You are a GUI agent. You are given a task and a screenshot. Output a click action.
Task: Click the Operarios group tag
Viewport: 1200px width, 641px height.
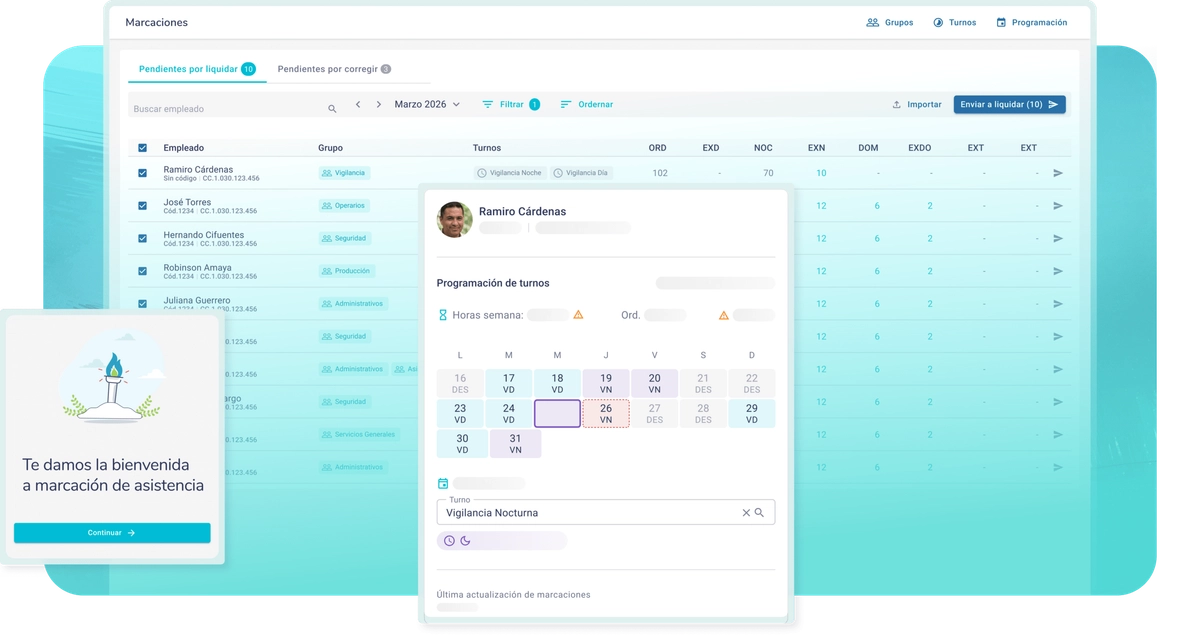click(344, 205)
